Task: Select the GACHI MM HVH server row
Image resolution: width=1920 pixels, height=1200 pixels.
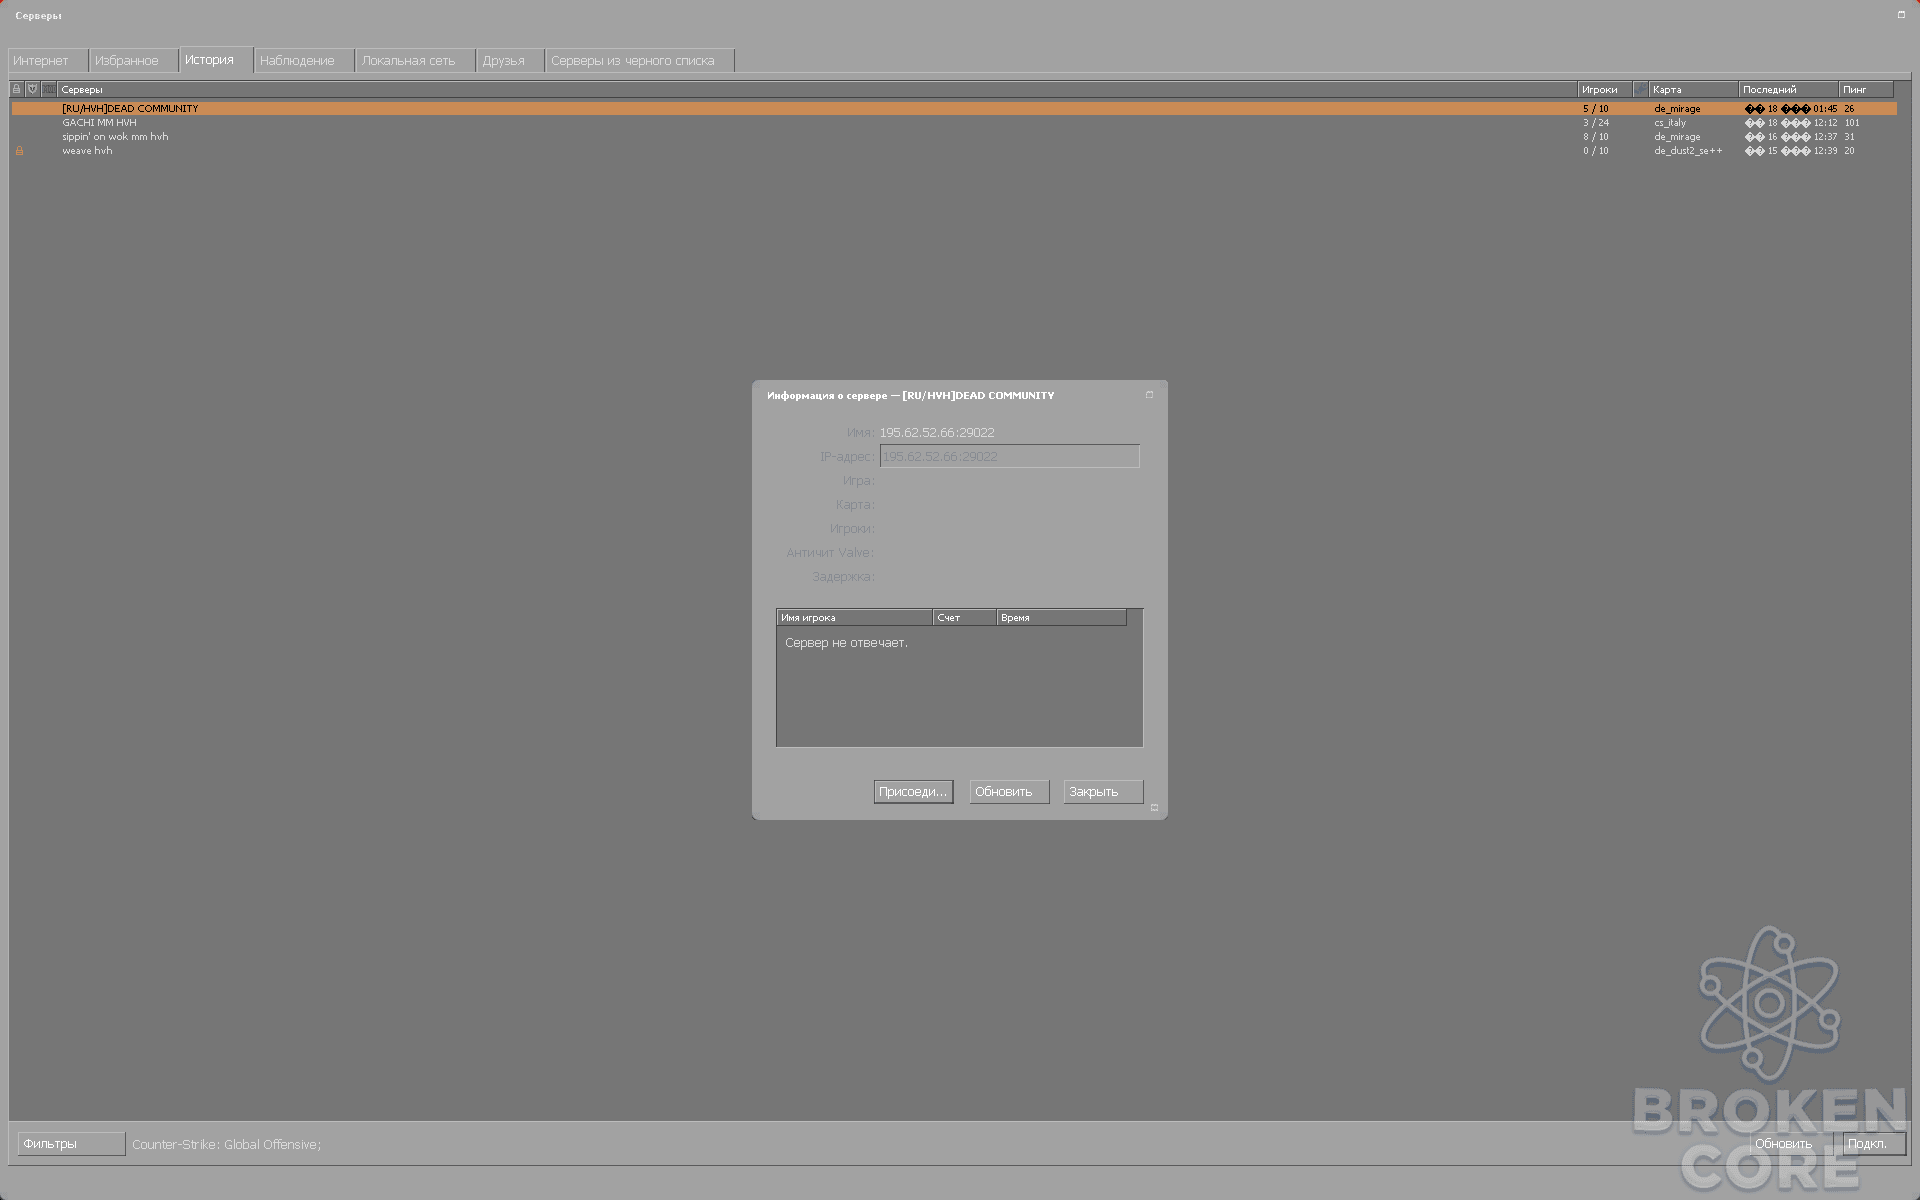Action: pos(953,123)
